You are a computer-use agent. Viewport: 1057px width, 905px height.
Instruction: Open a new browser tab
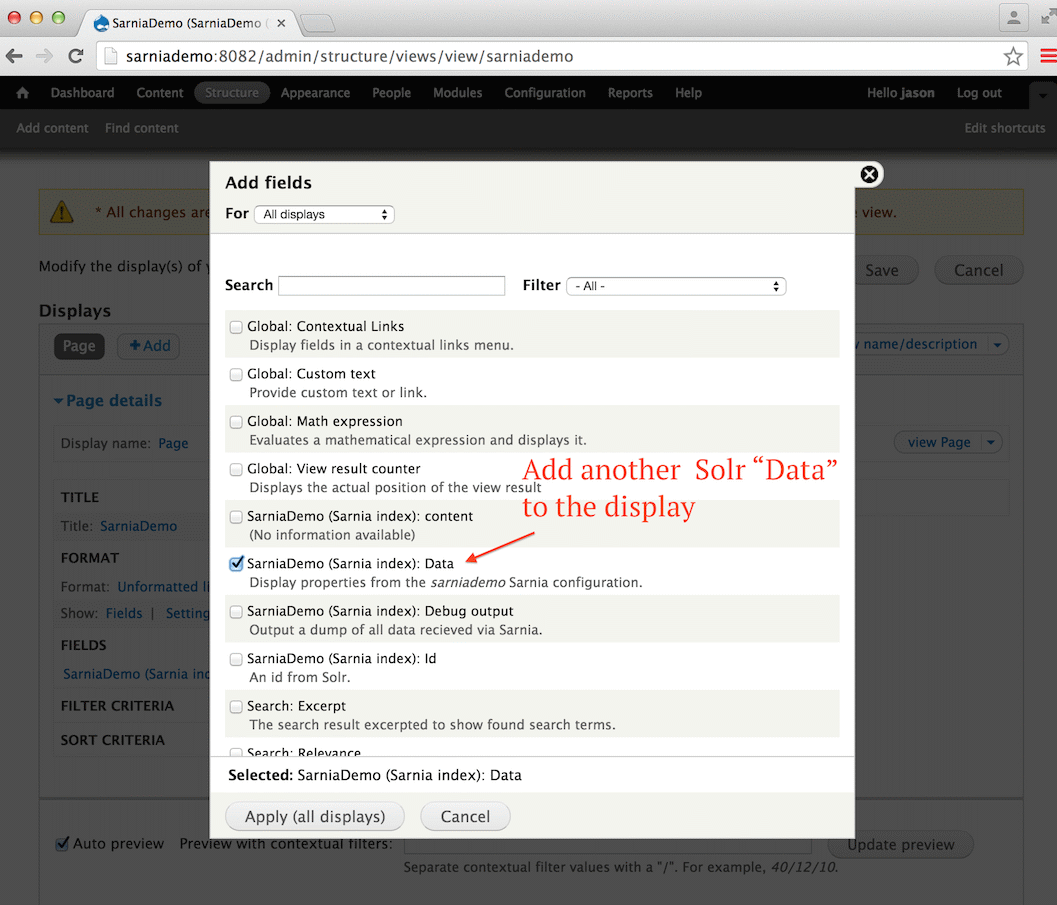click(317, 23)
